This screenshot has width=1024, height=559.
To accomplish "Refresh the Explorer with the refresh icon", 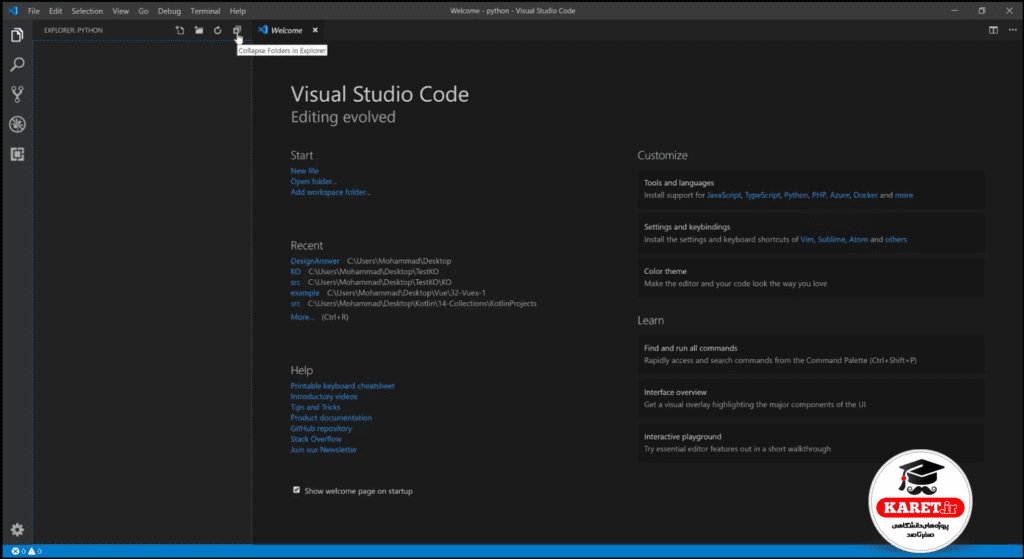I will 217,30.
